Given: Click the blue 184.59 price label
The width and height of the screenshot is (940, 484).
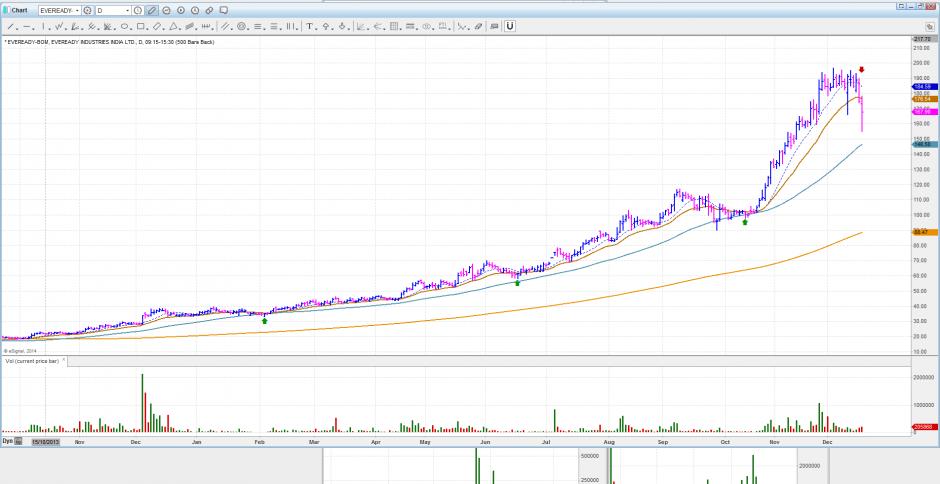Looking at the screenshot, I should pyautogui.click(x=926, y=87).
